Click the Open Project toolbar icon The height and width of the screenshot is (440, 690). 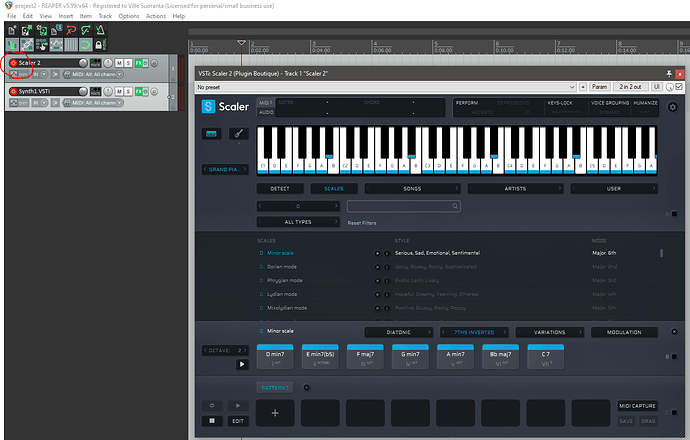click(x=27, y=30)
